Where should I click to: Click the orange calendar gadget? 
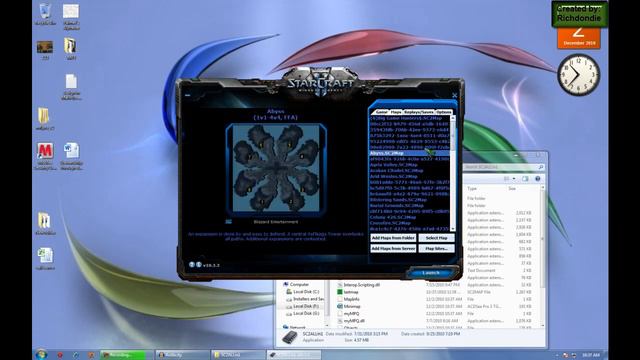pyautogui.click(x=579, y=38)
